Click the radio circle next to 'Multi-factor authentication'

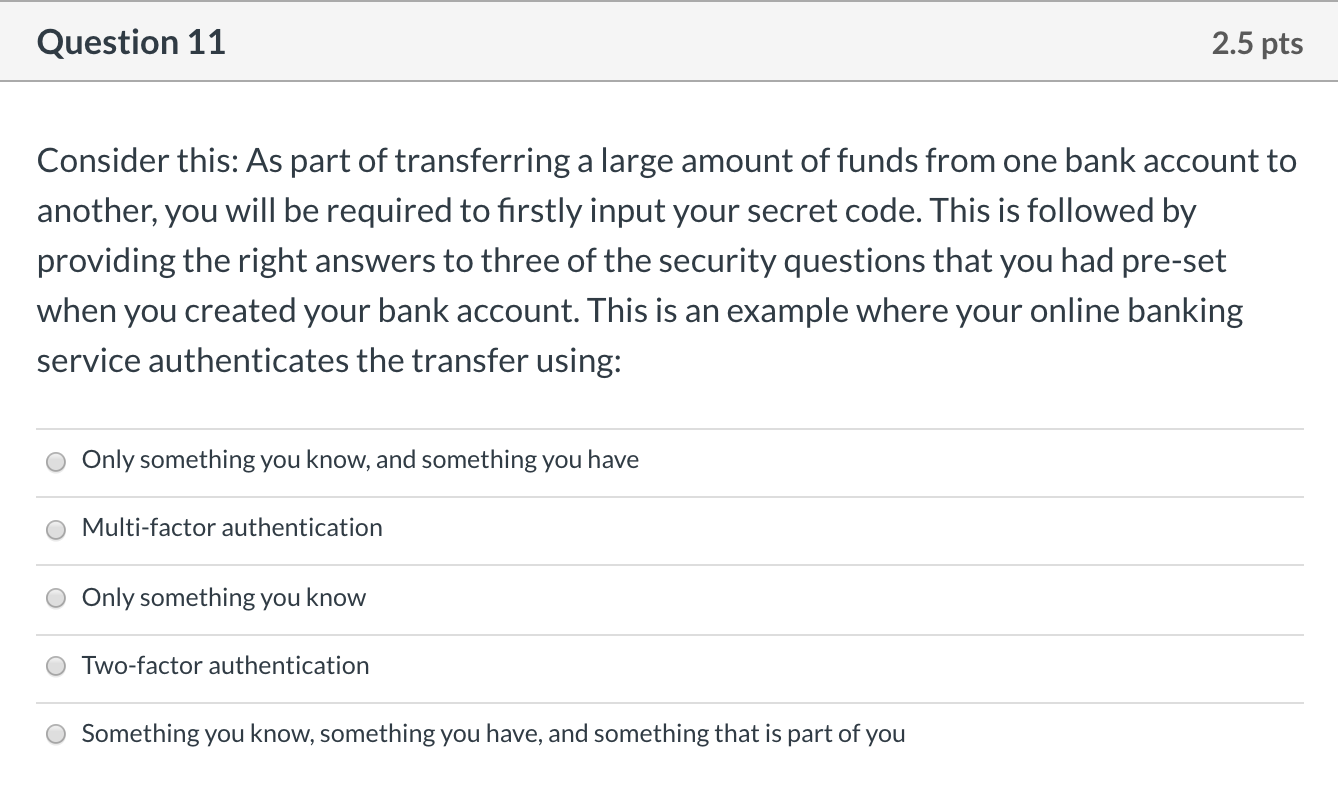[56, 530]
